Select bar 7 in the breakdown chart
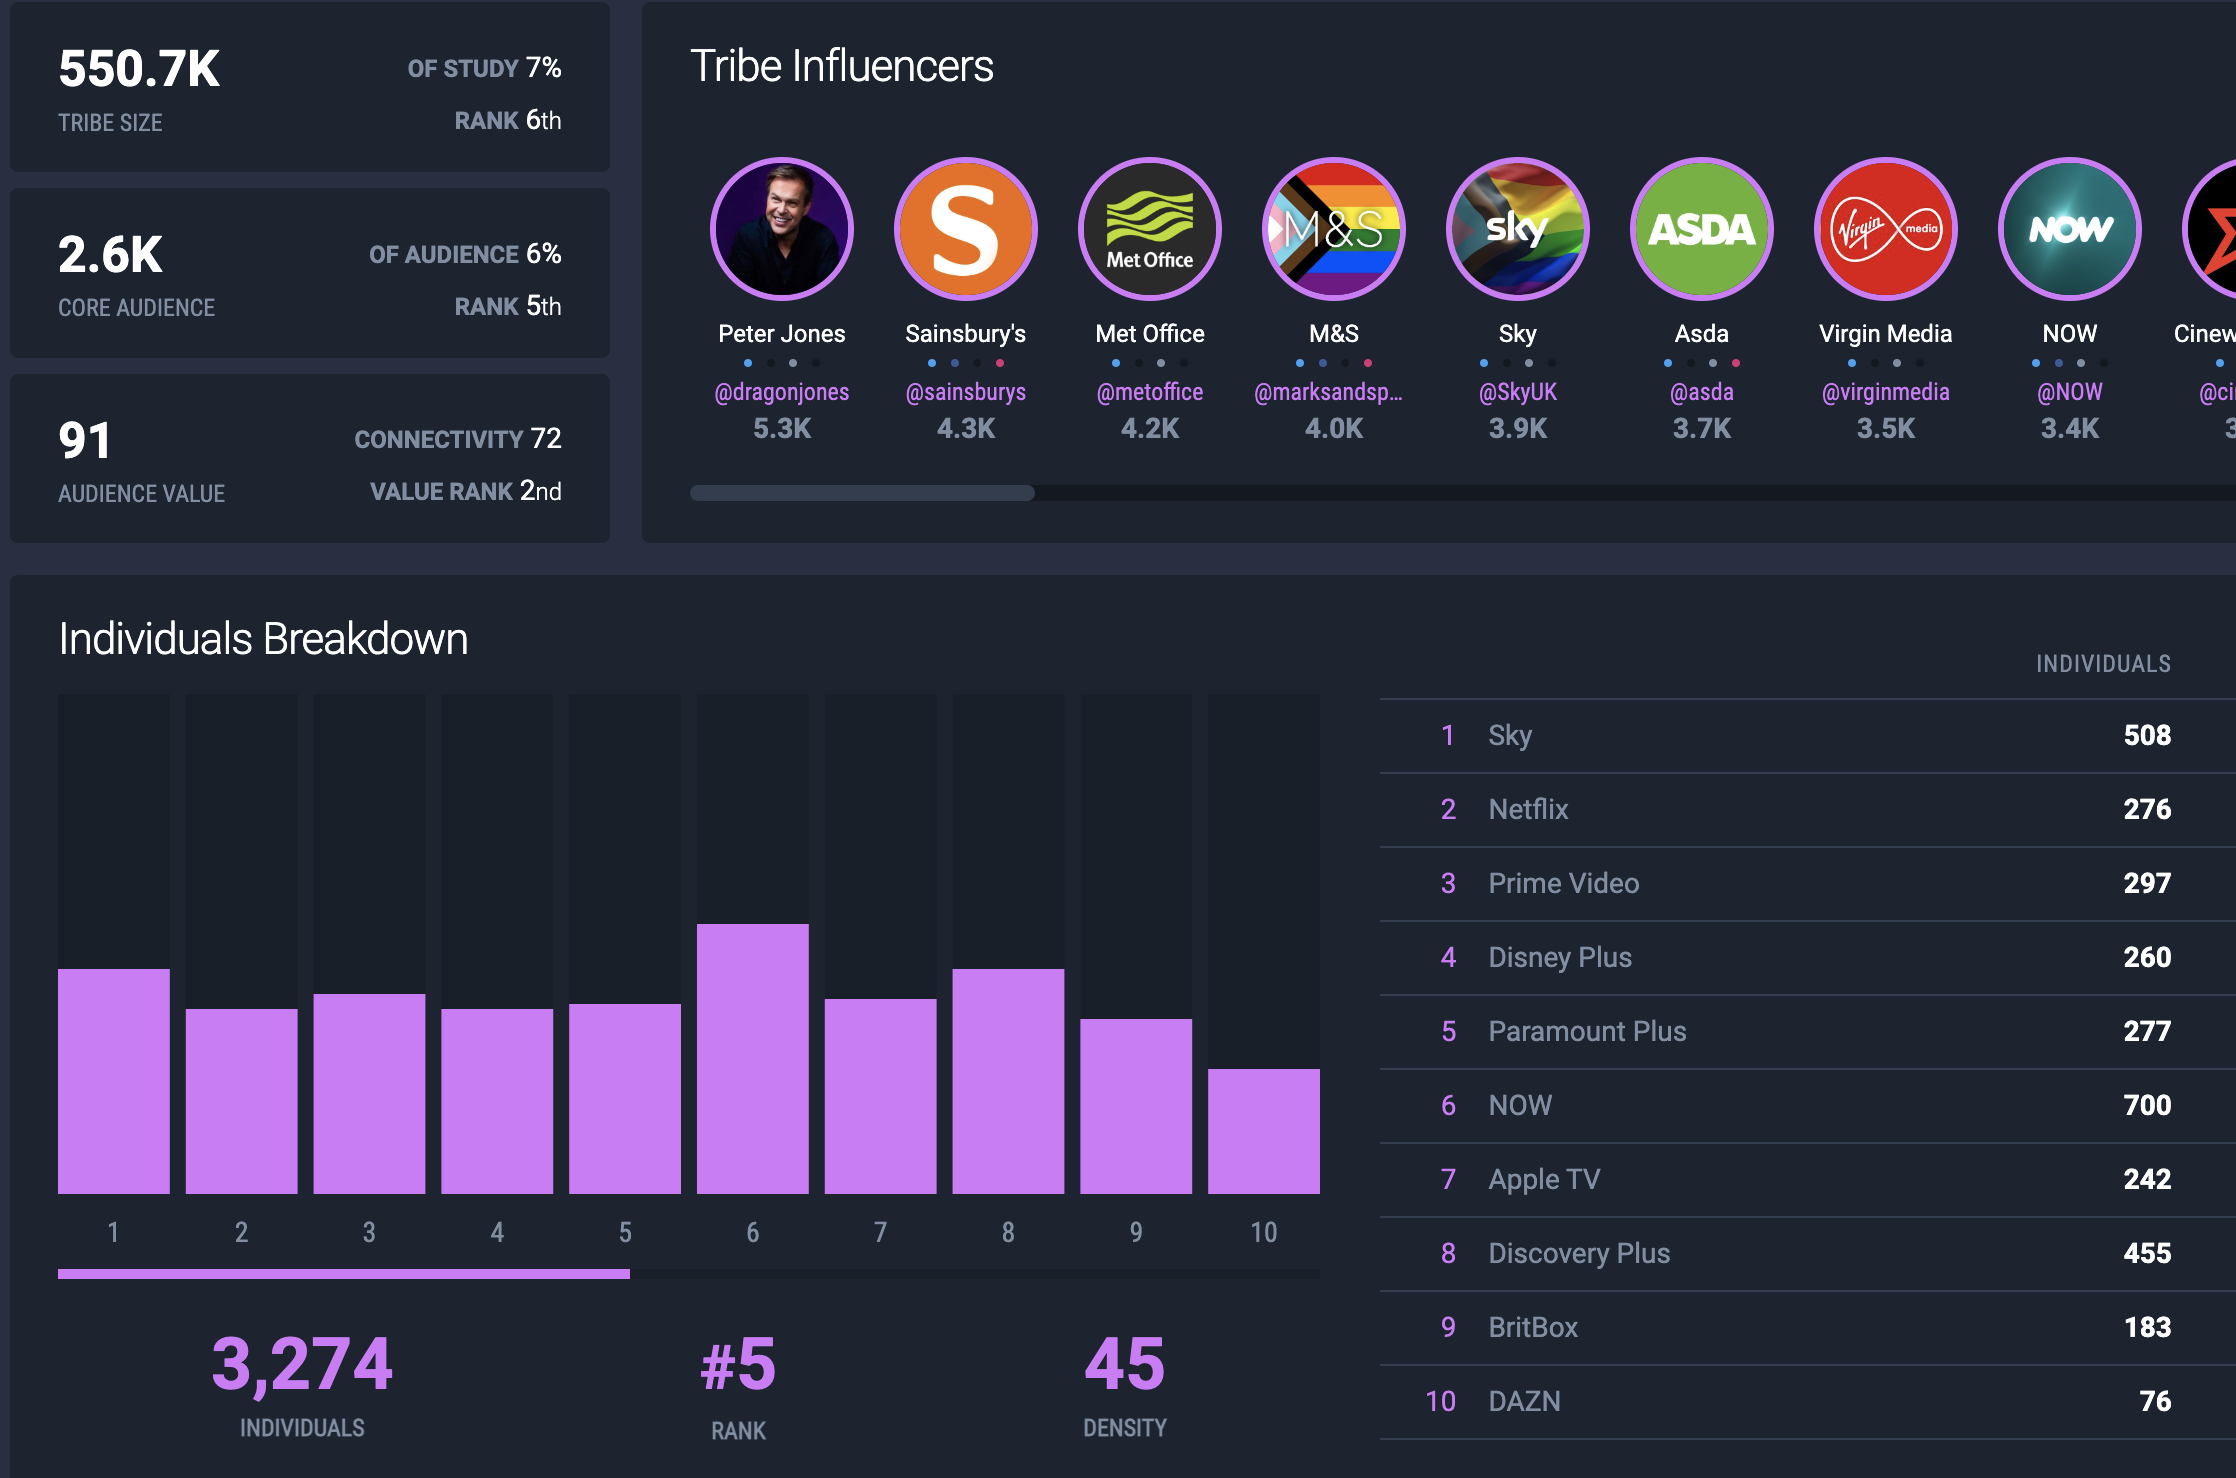The height and width of the screenshot is (1478, 2236). point(881,1096)
